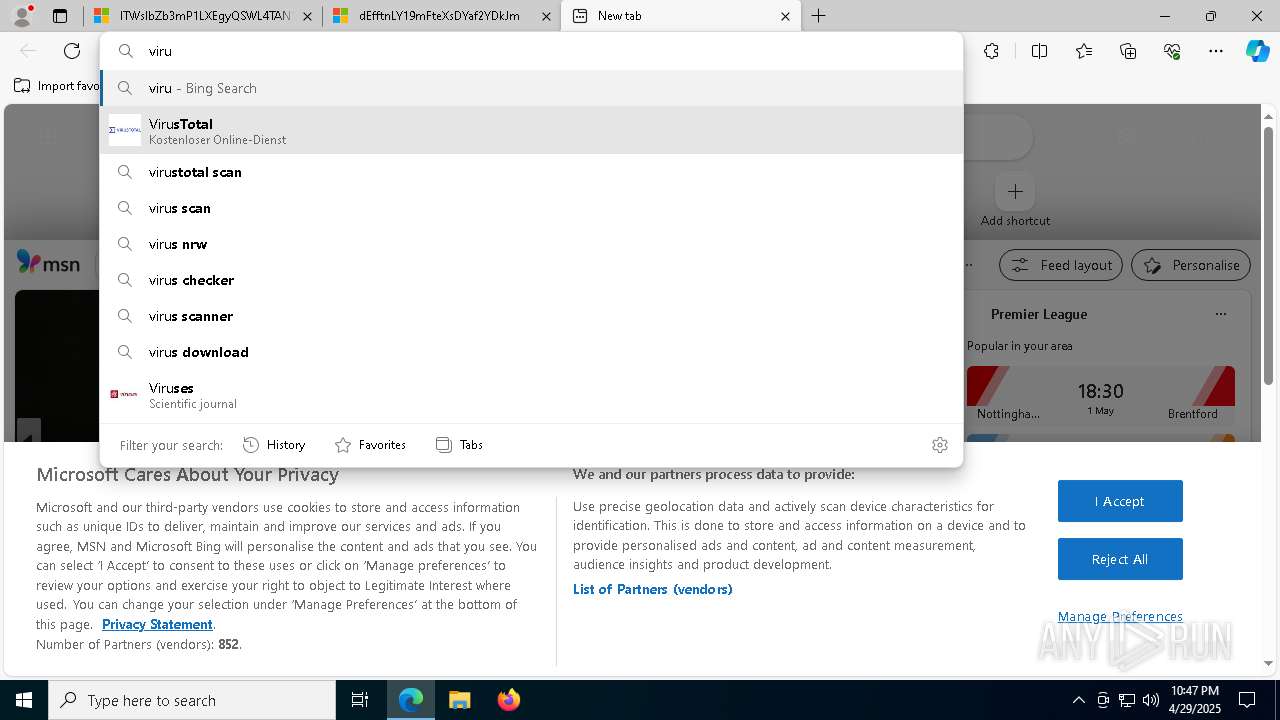Click the browser refresh icon

click(72, 51)
